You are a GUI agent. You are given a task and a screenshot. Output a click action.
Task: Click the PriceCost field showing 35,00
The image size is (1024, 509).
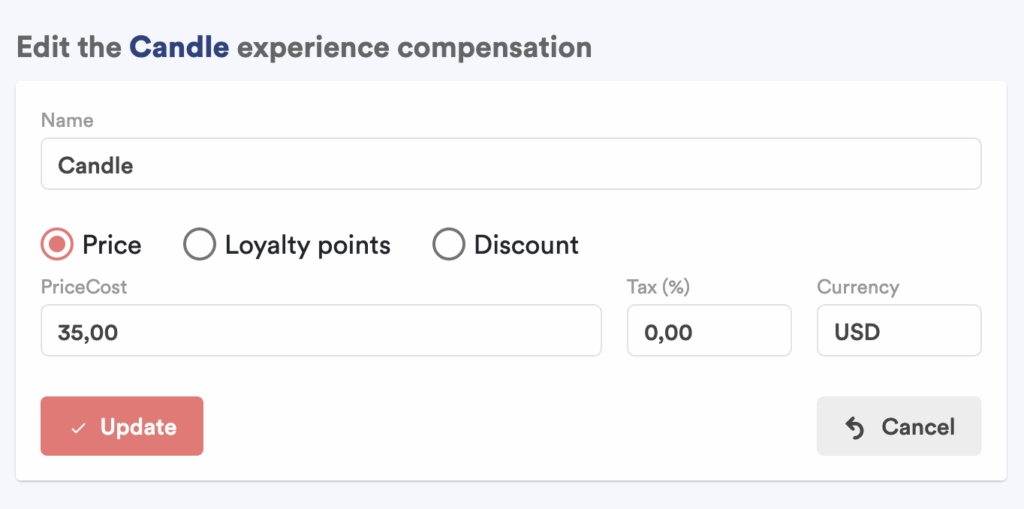pyautogui.click(x=320, y=331)
